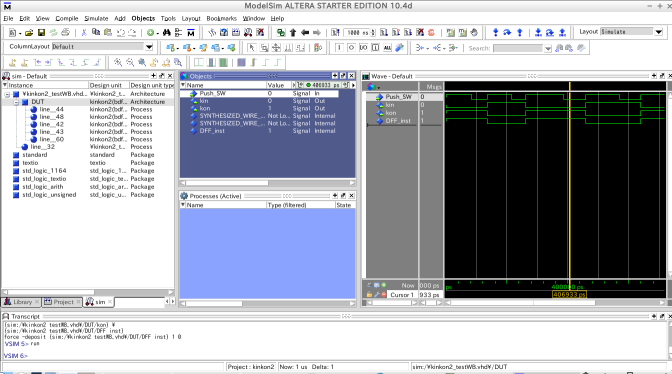The width and height of the screenshot is (672, 374).
Task: Collapse the kinkon2_testWB.vhd tree node
Action: tap(7, 94)
